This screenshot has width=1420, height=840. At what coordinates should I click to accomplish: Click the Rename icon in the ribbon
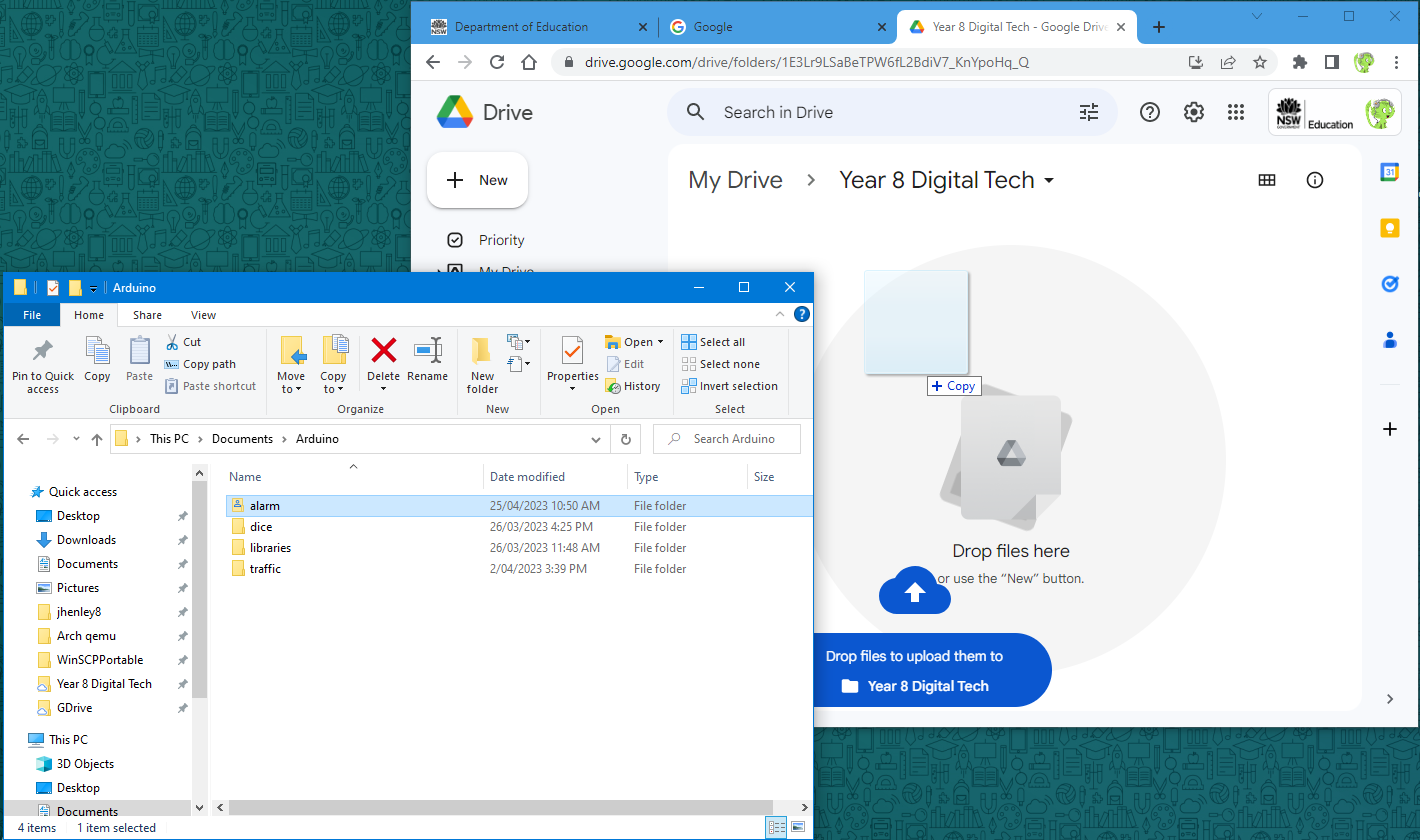[427, 351]
